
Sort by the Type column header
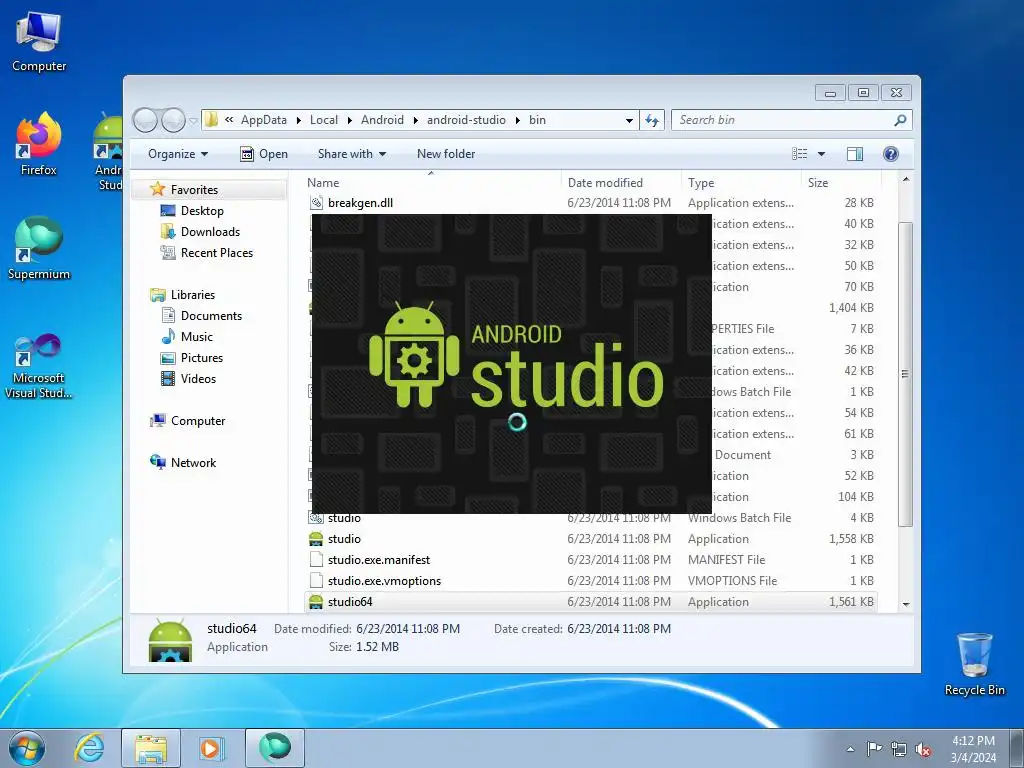pyautogui.click(x=741, y=183)
